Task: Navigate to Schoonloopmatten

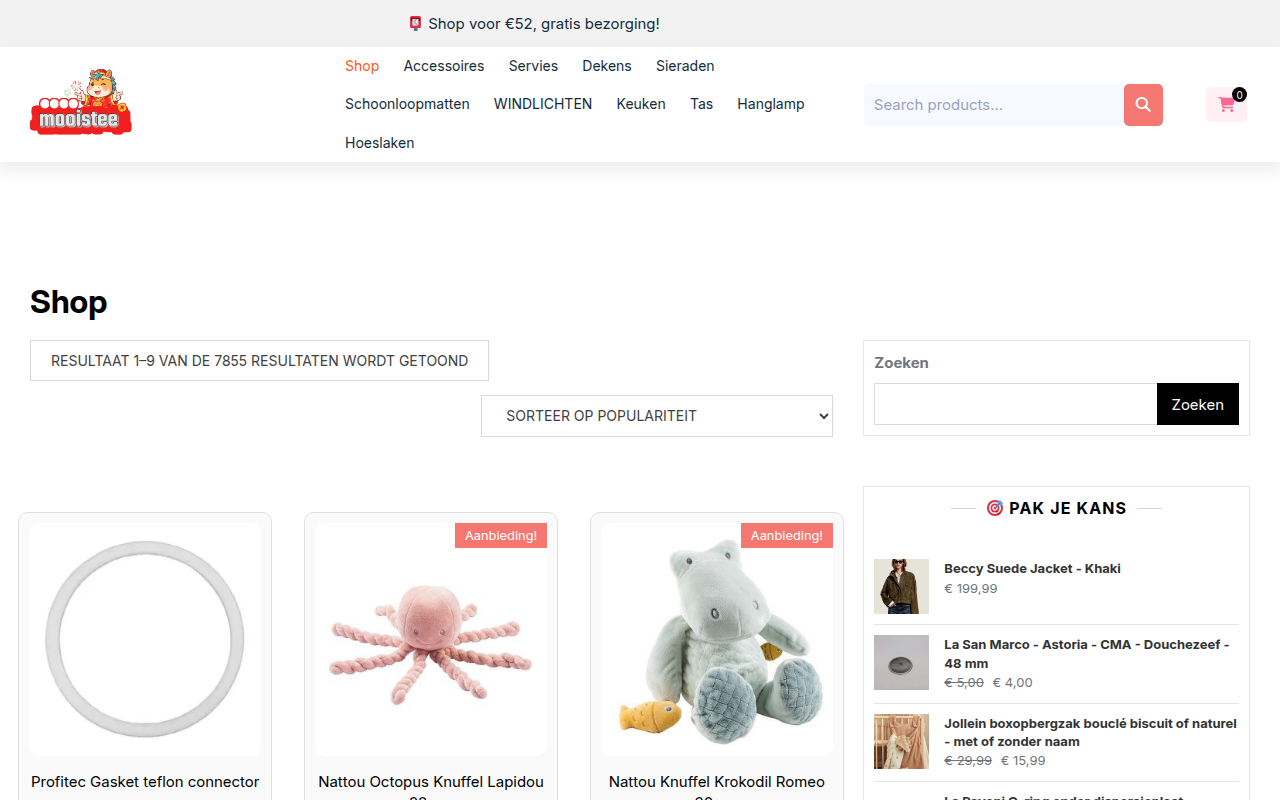Action: (x=407, y=104)
